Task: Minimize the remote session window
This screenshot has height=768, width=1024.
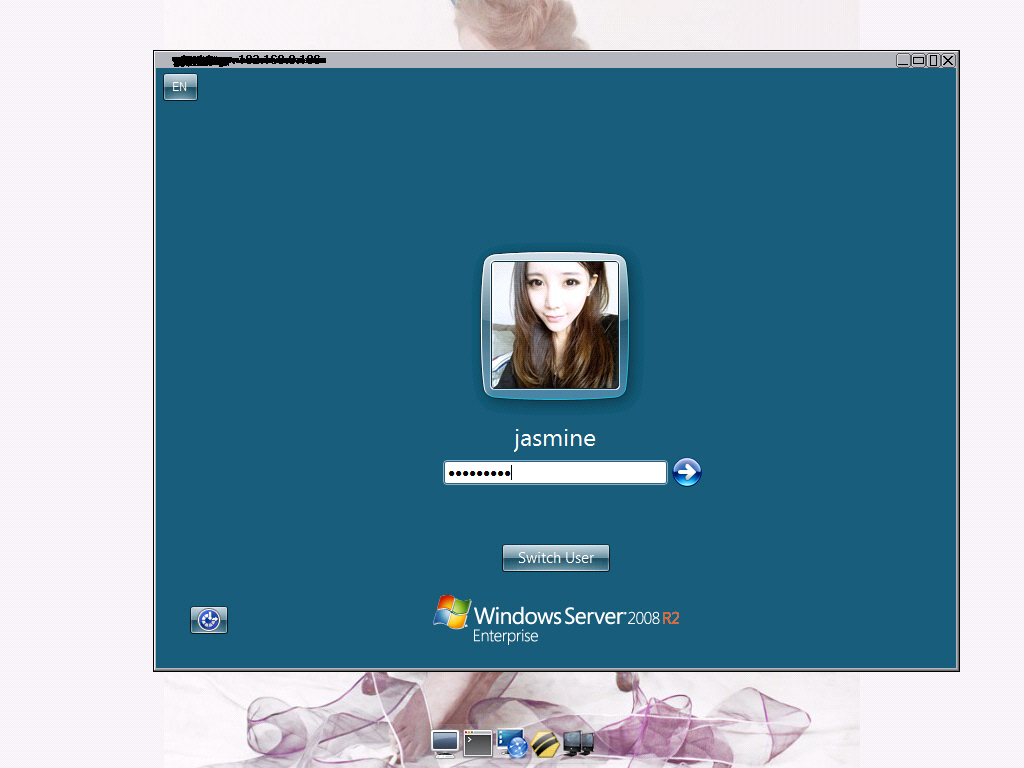Action: (903, 60)
